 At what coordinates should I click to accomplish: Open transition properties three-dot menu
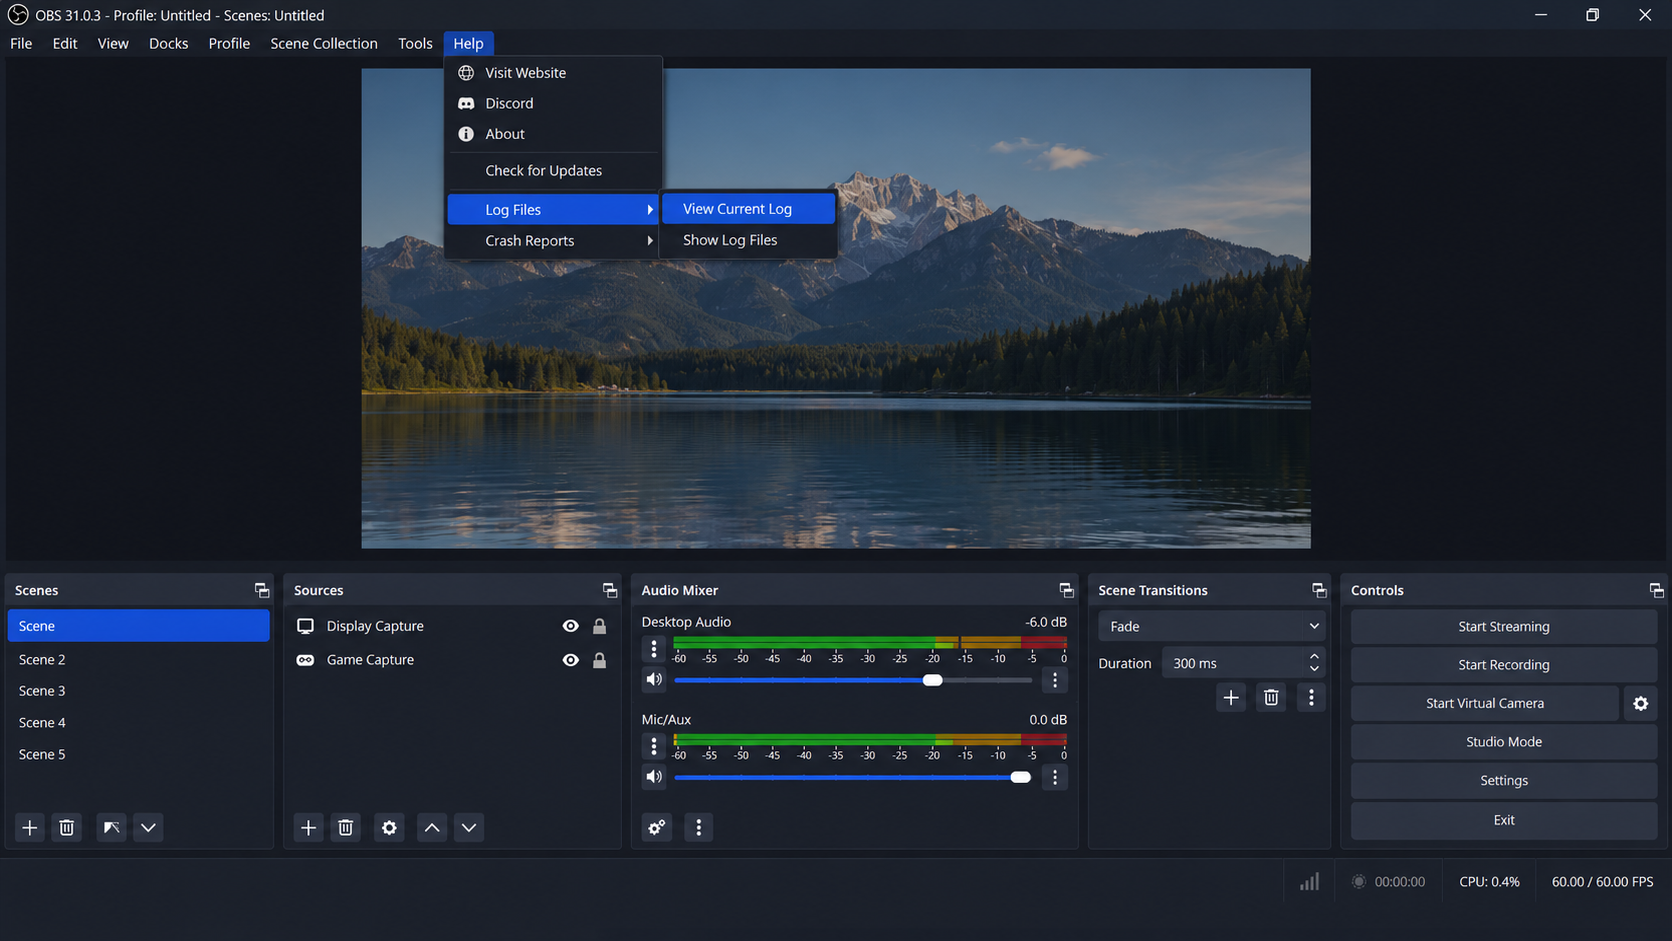pos(1311,697)
